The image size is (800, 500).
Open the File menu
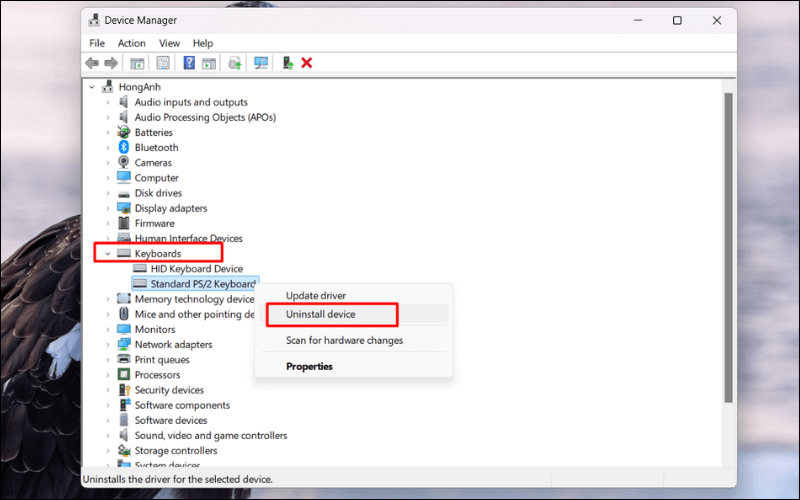97,43
